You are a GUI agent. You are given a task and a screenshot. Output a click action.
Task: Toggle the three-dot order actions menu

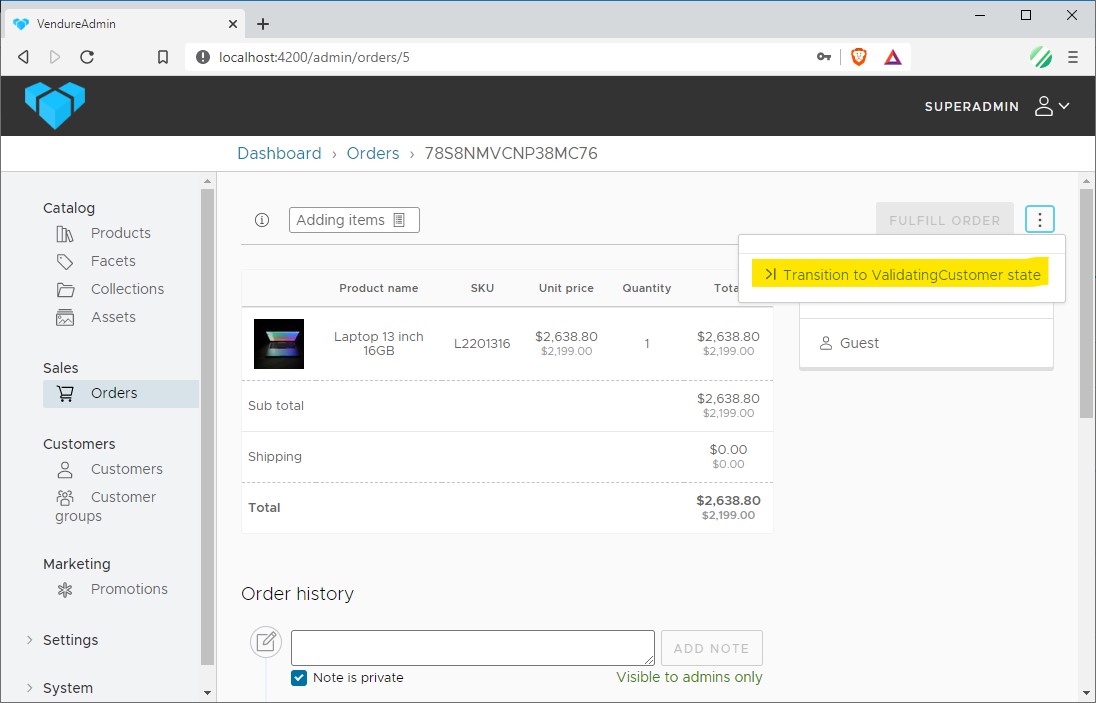1040,220
